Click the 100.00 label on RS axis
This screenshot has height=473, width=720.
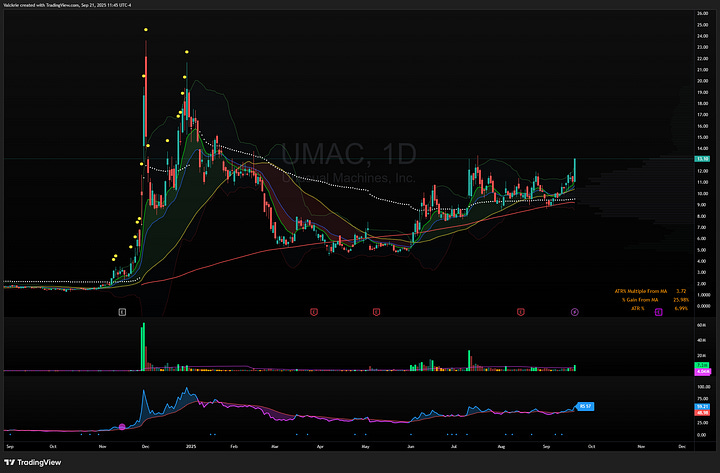coord(703,387)
